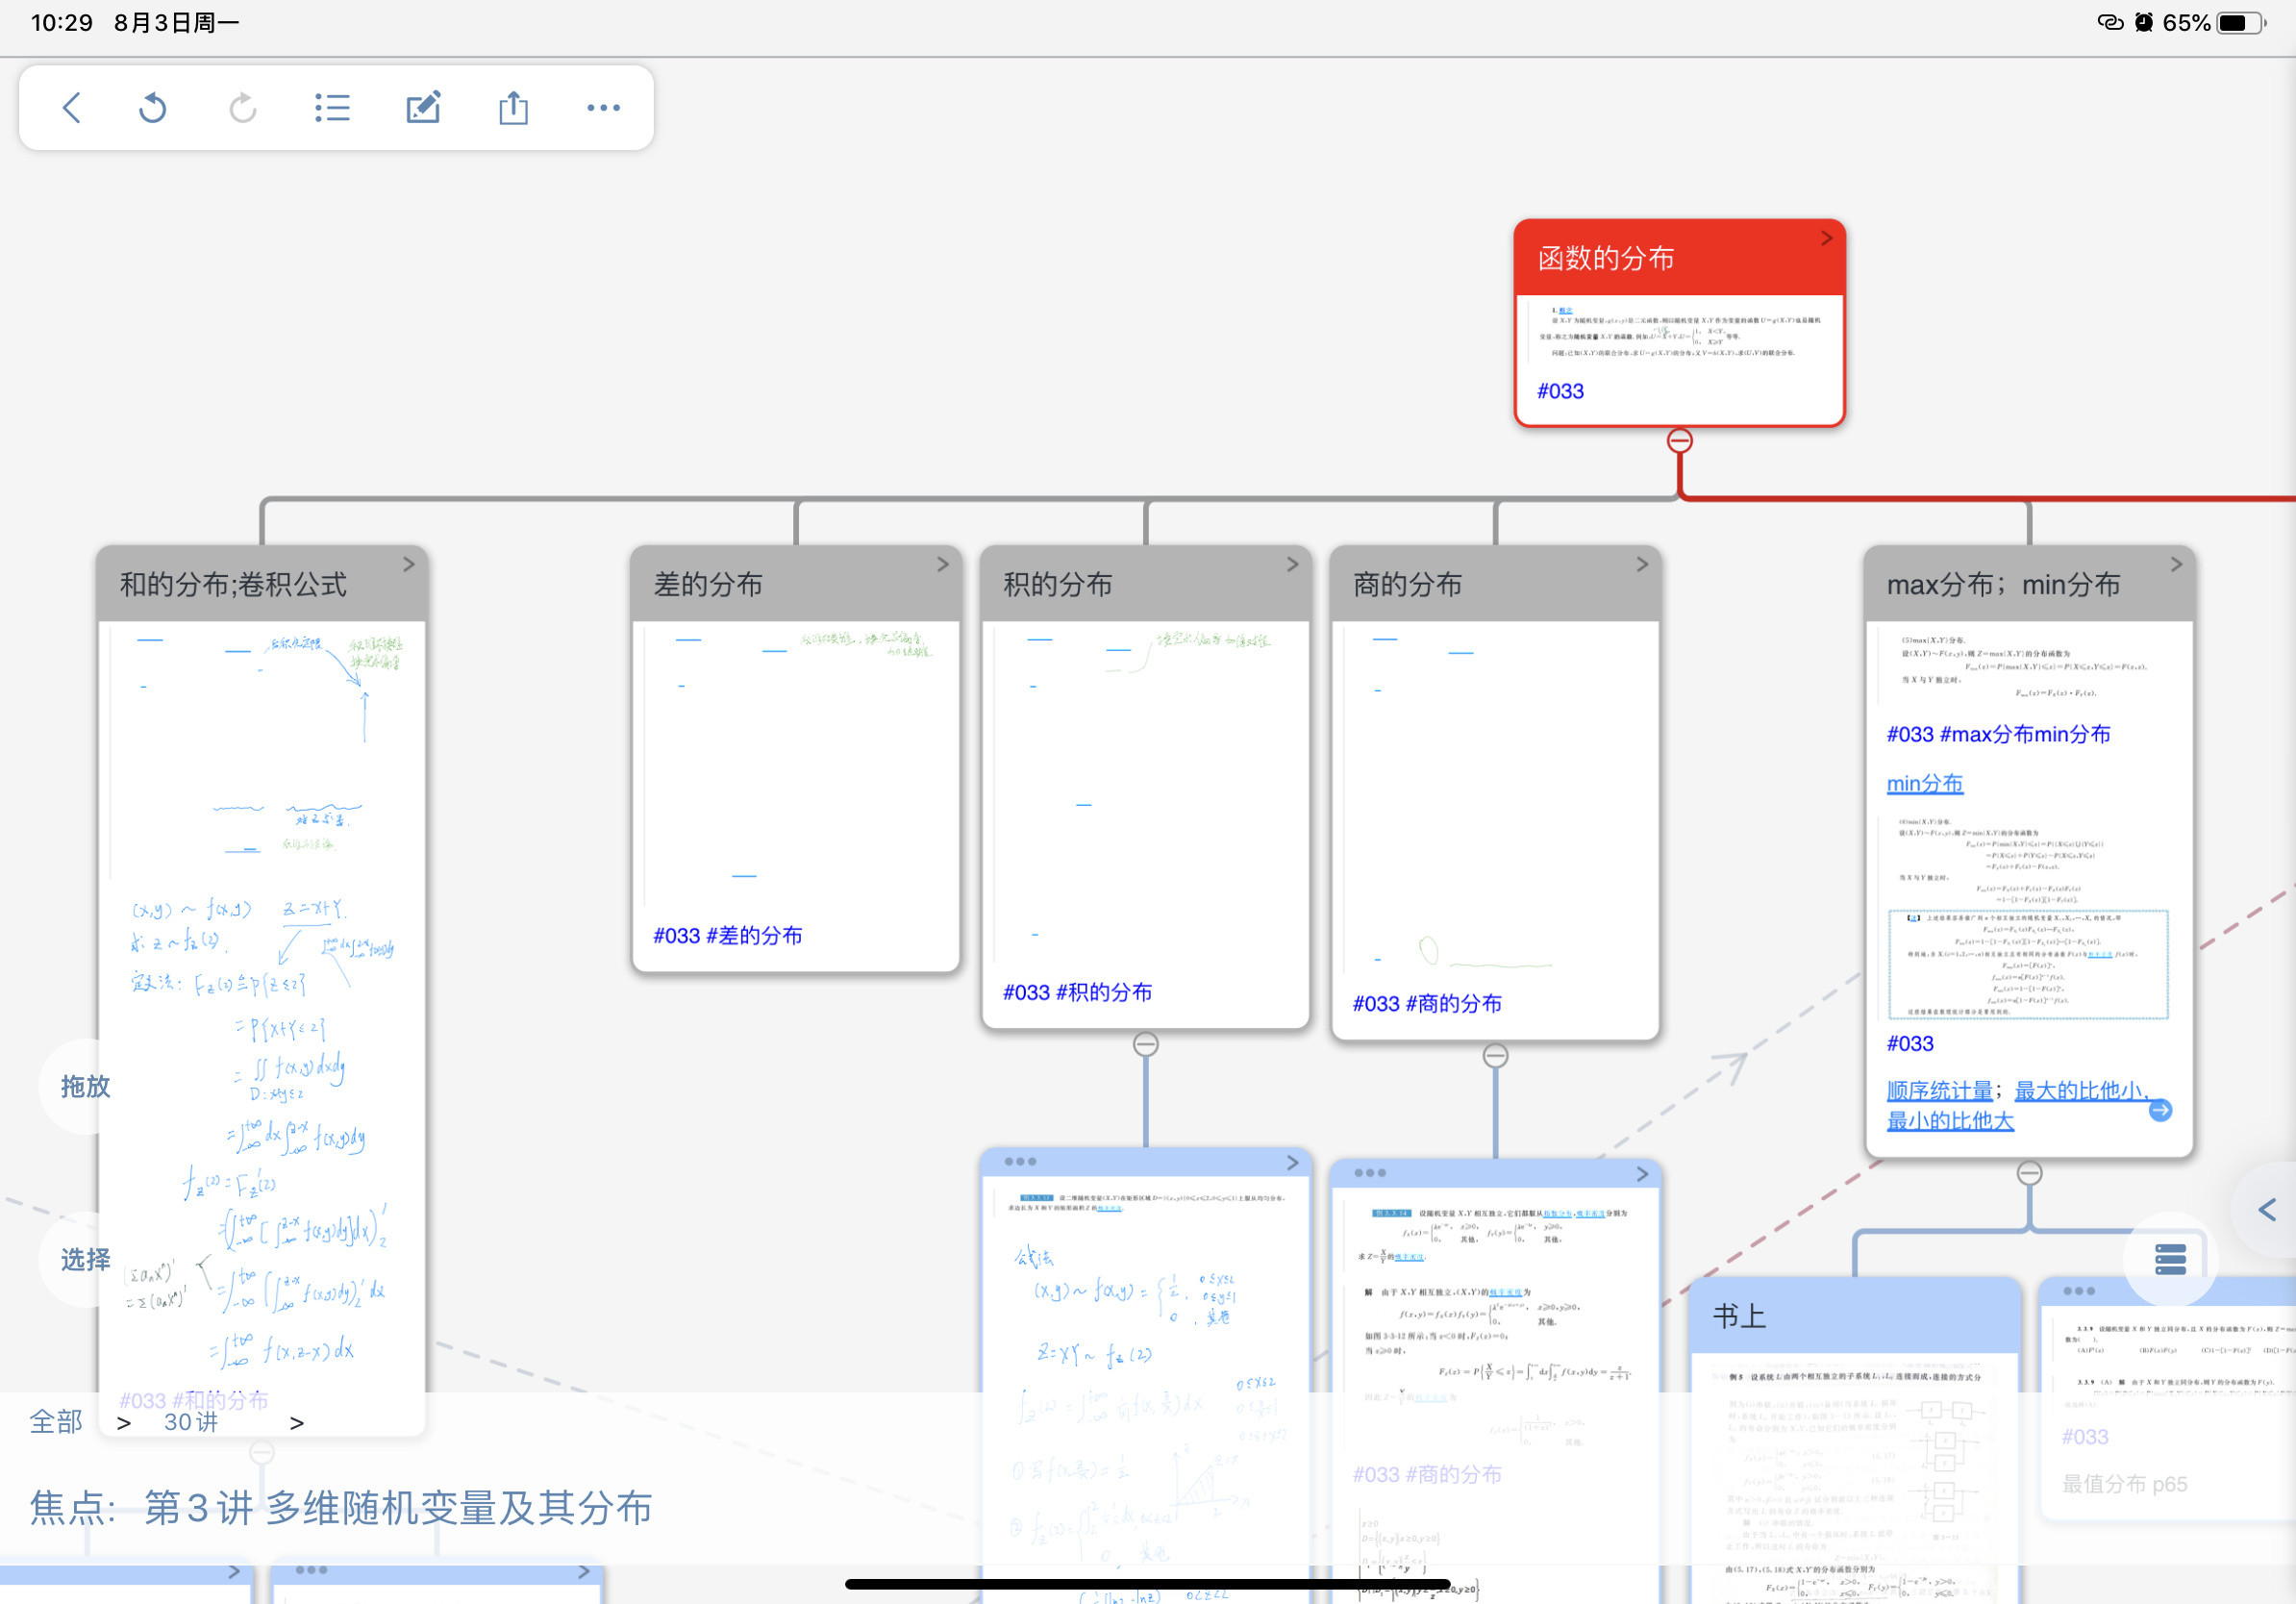The width and height of the screenshot is (2296, 1604).
Task: Open the three-dots menu on 商的分布 child card
Action: (1370, 1173)
